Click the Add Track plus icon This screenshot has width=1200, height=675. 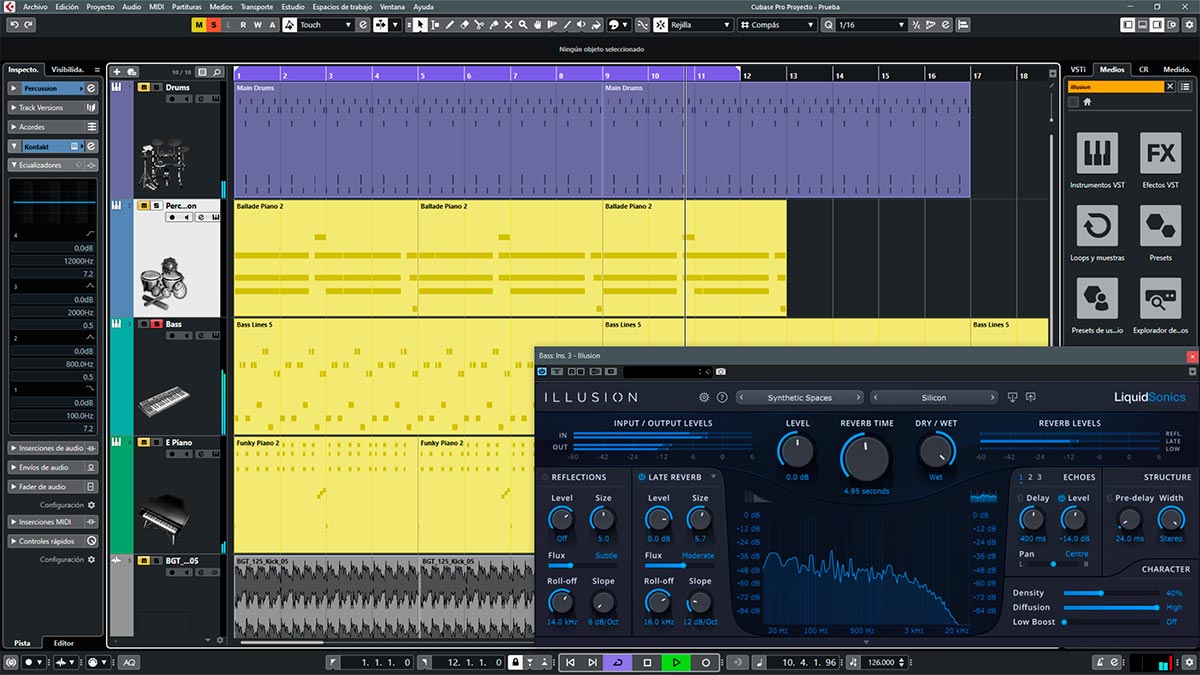(x=117, y=72)
